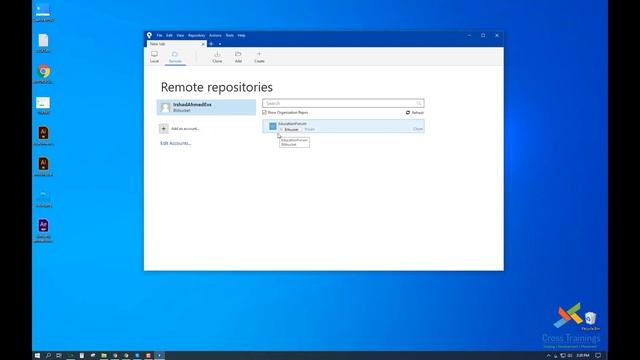Open the Create repository toolbar icon
The image size is (640, 360).
259,57
